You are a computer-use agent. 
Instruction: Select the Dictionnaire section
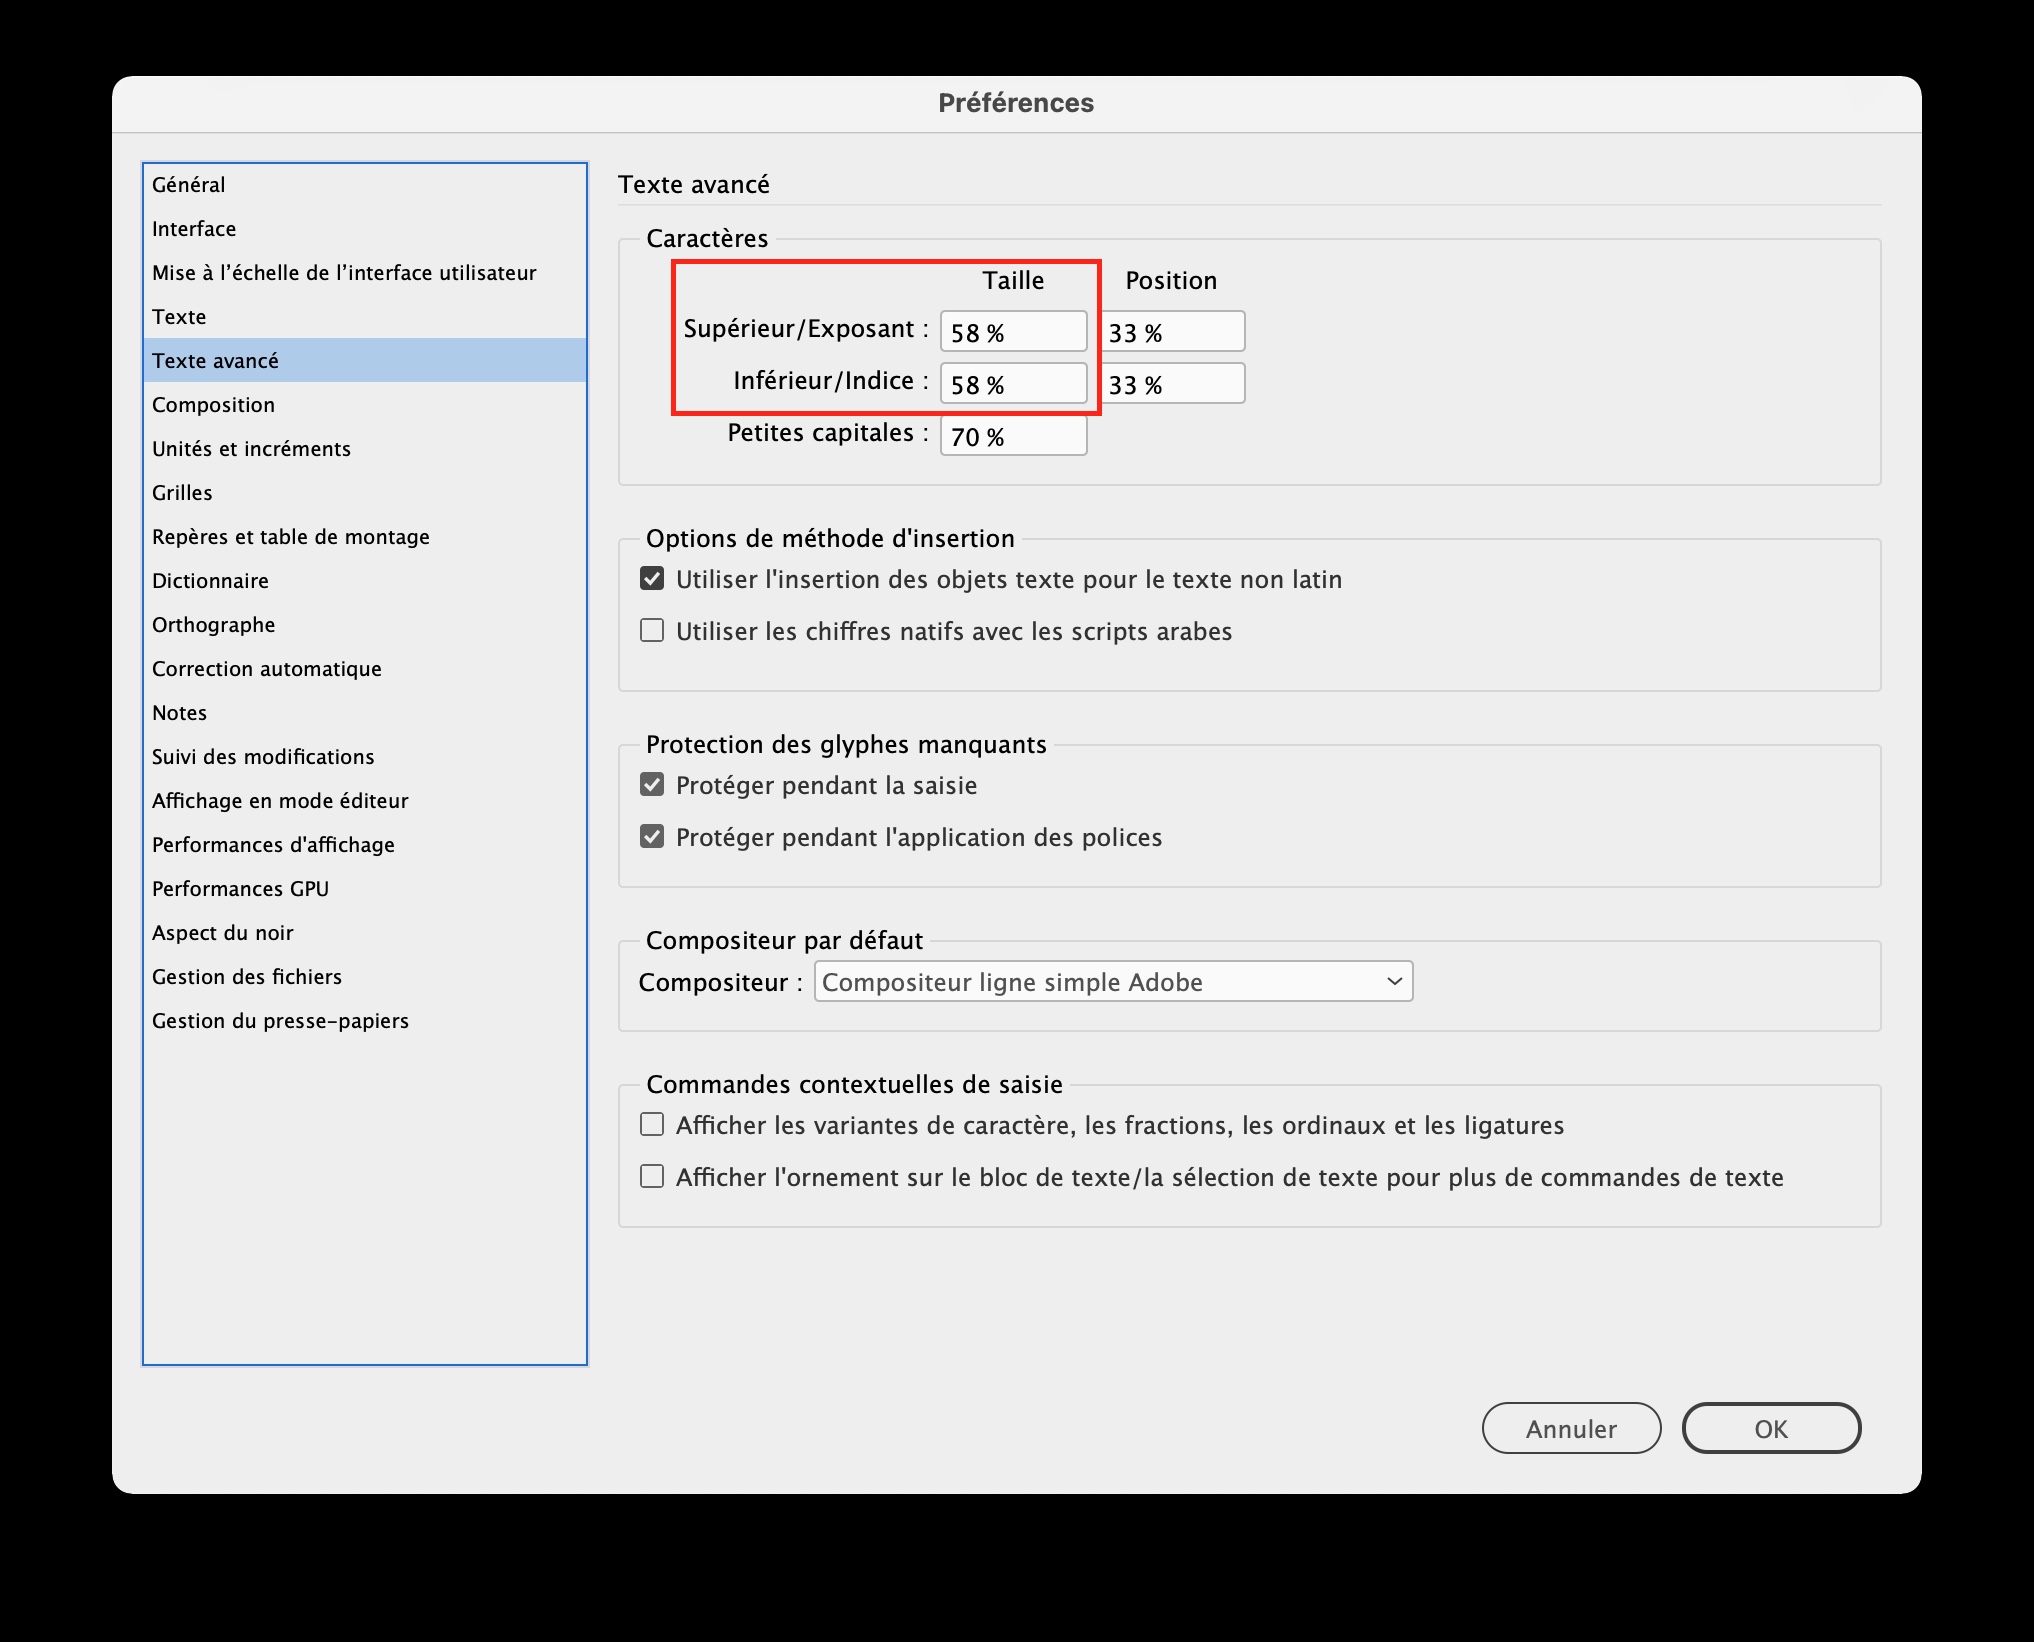coord(210,580)
